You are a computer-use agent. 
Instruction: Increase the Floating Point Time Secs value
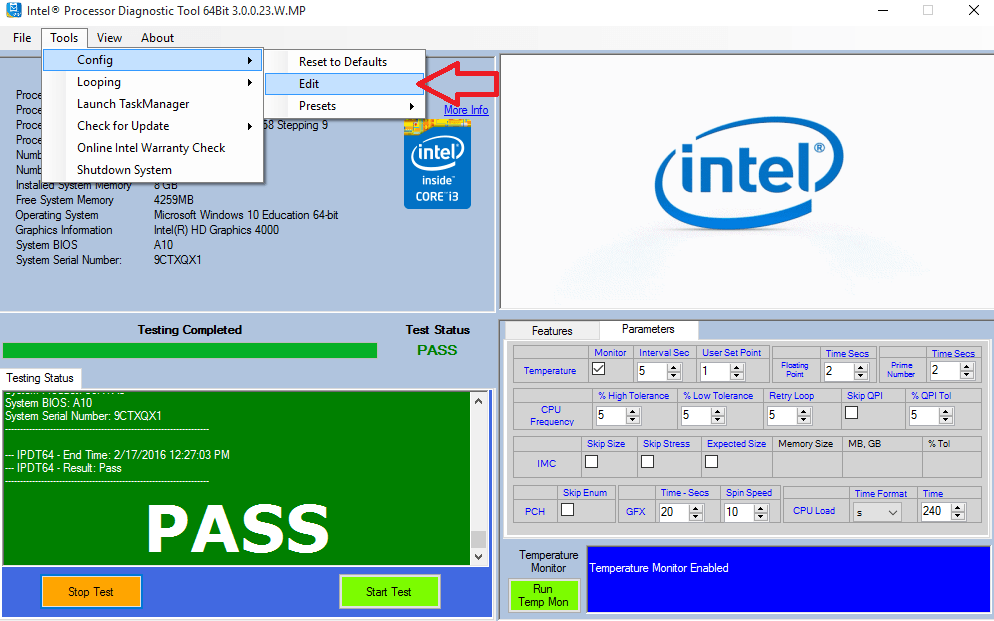[860, 367]
